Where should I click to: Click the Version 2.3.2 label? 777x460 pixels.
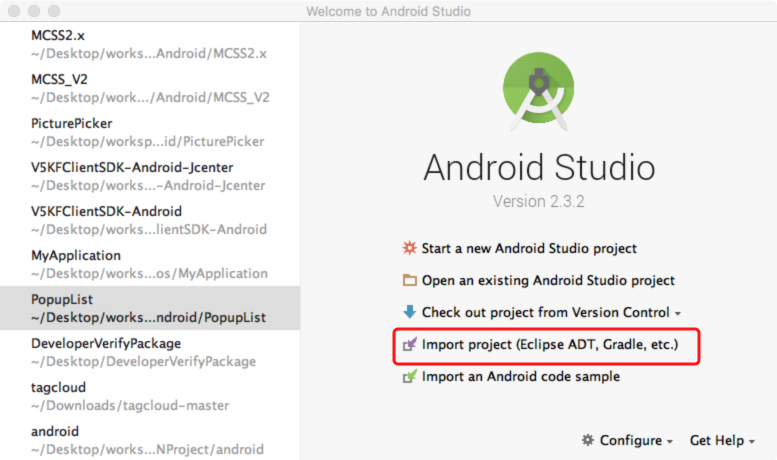(x=539, y=202)
